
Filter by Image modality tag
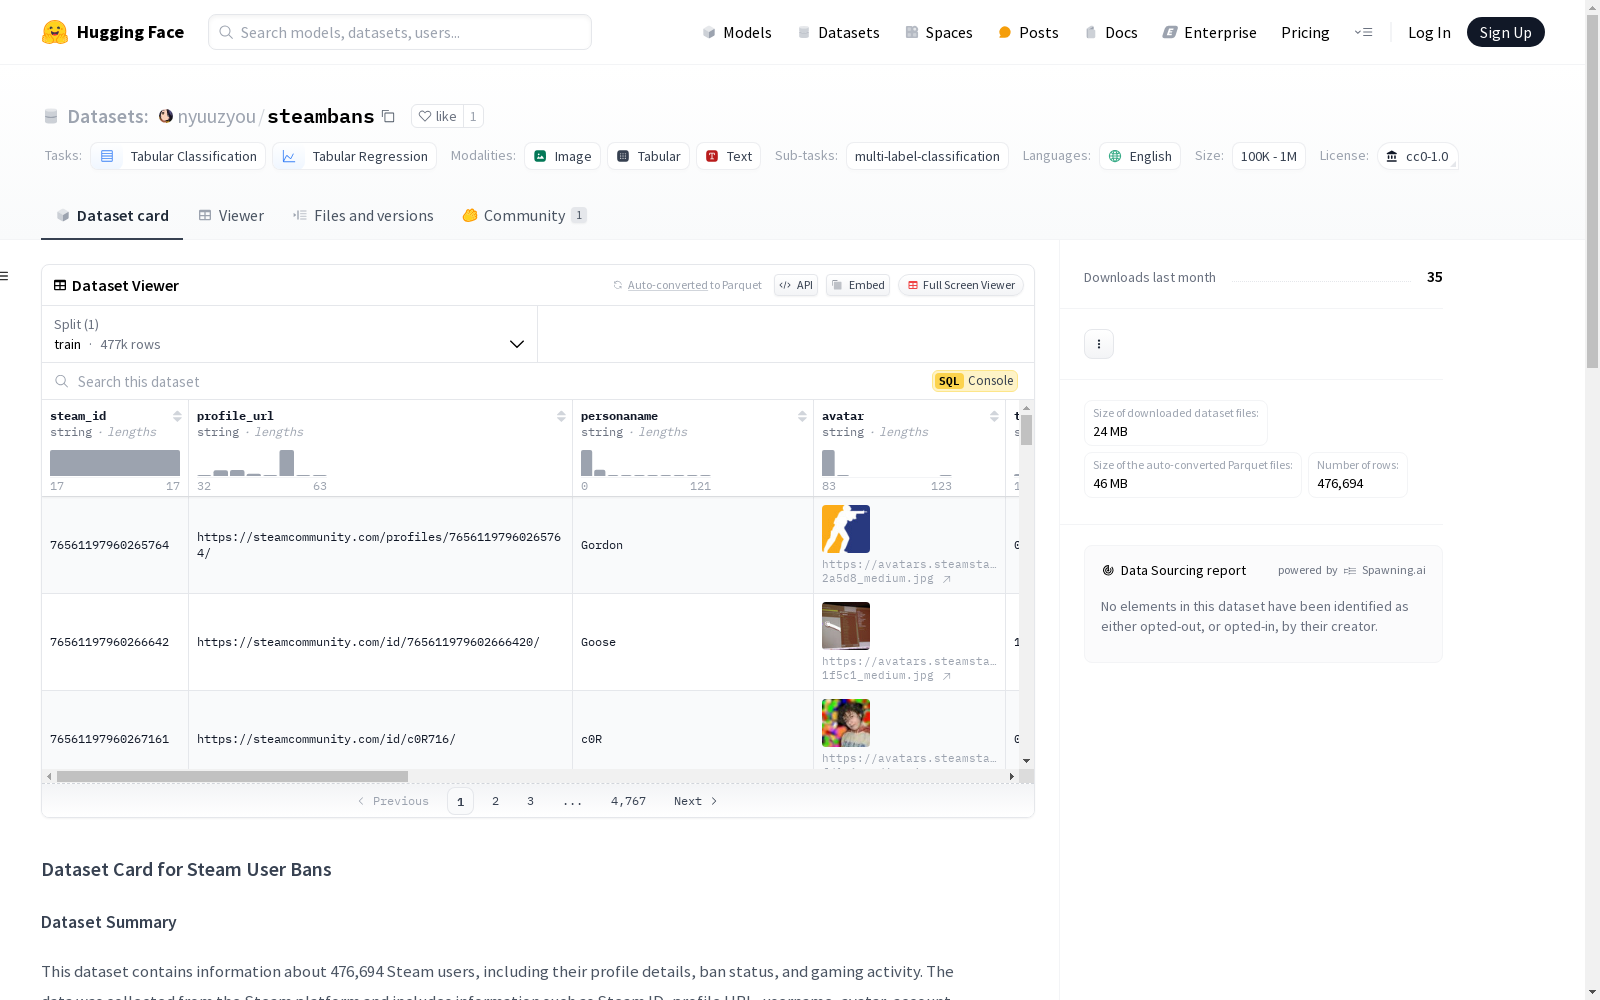pos(562,156)
